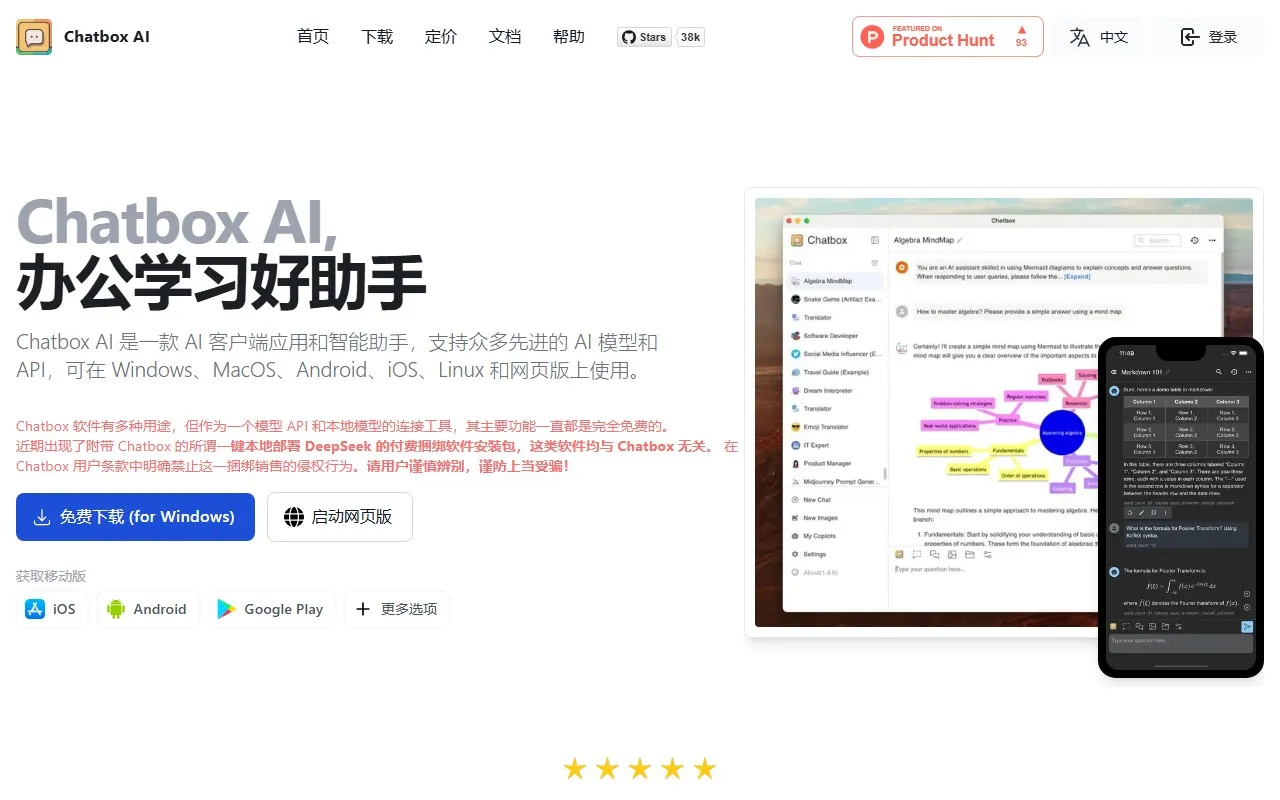
Task: Start a New Chat with the plus icon
Action: 795,499
